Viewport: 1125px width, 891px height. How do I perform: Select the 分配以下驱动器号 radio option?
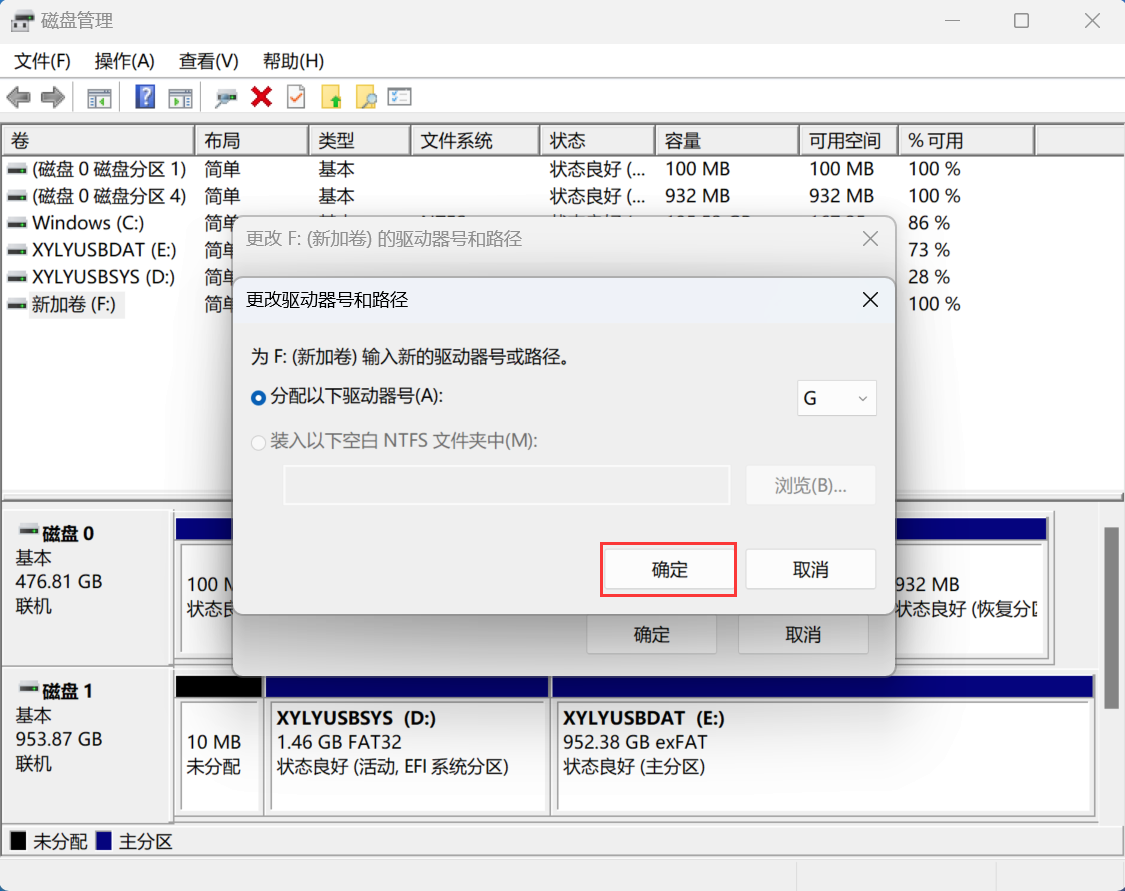point(258,398)
